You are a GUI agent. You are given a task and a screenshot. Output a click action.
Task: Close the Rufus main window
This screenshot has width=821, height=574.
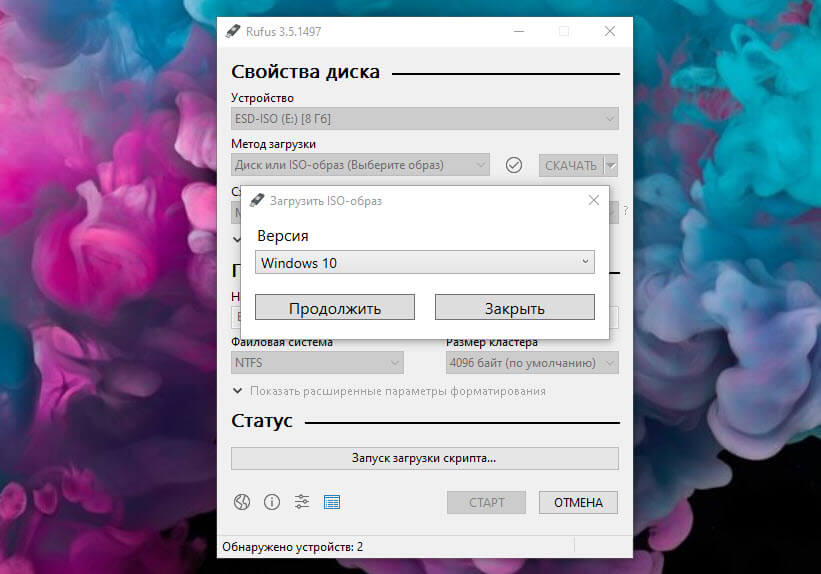609,31
